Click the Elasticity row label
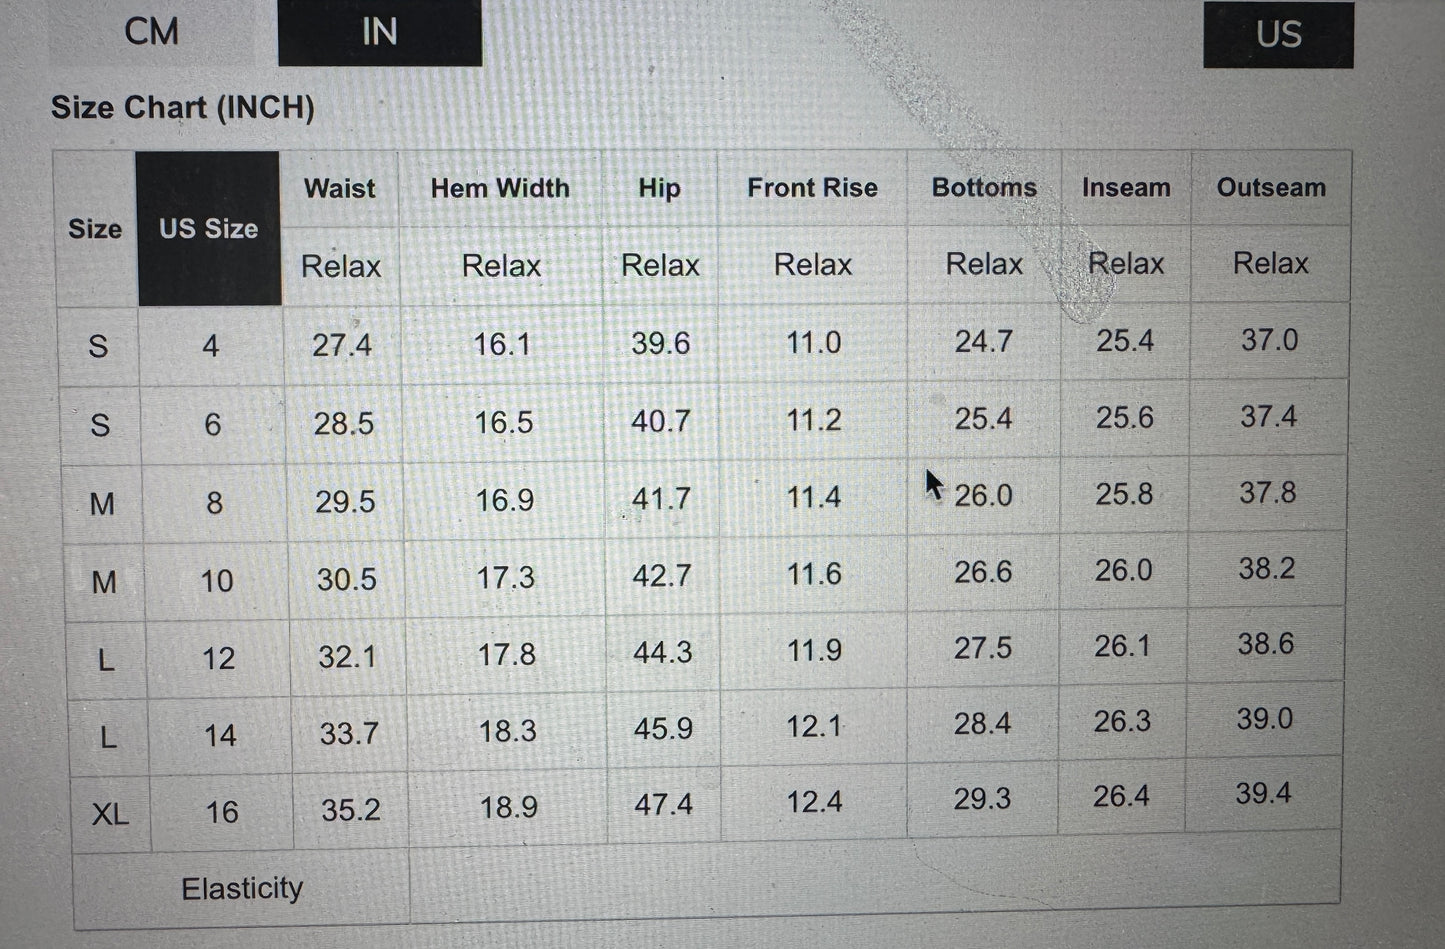Image resolution: width=1445 pixels, height=949 pixels. (x=242, y=888)
